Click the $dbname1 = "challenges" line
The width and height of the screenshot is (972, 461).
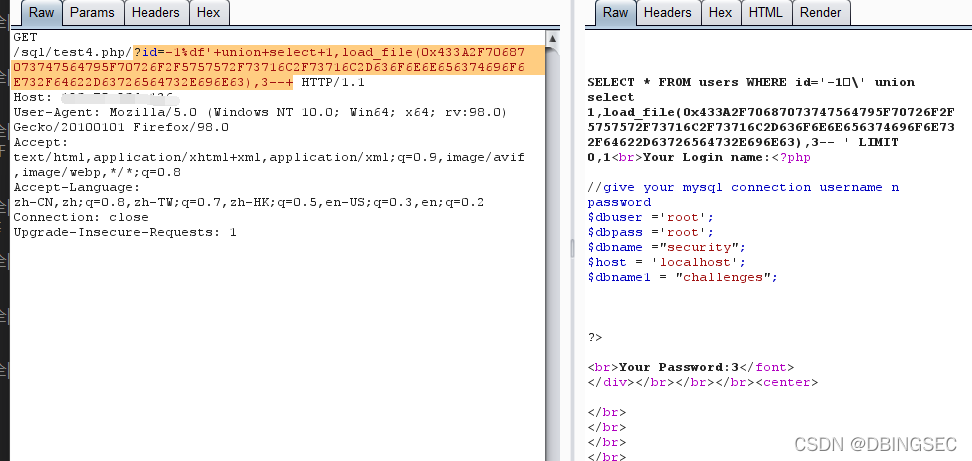click(x=683, y=277)
